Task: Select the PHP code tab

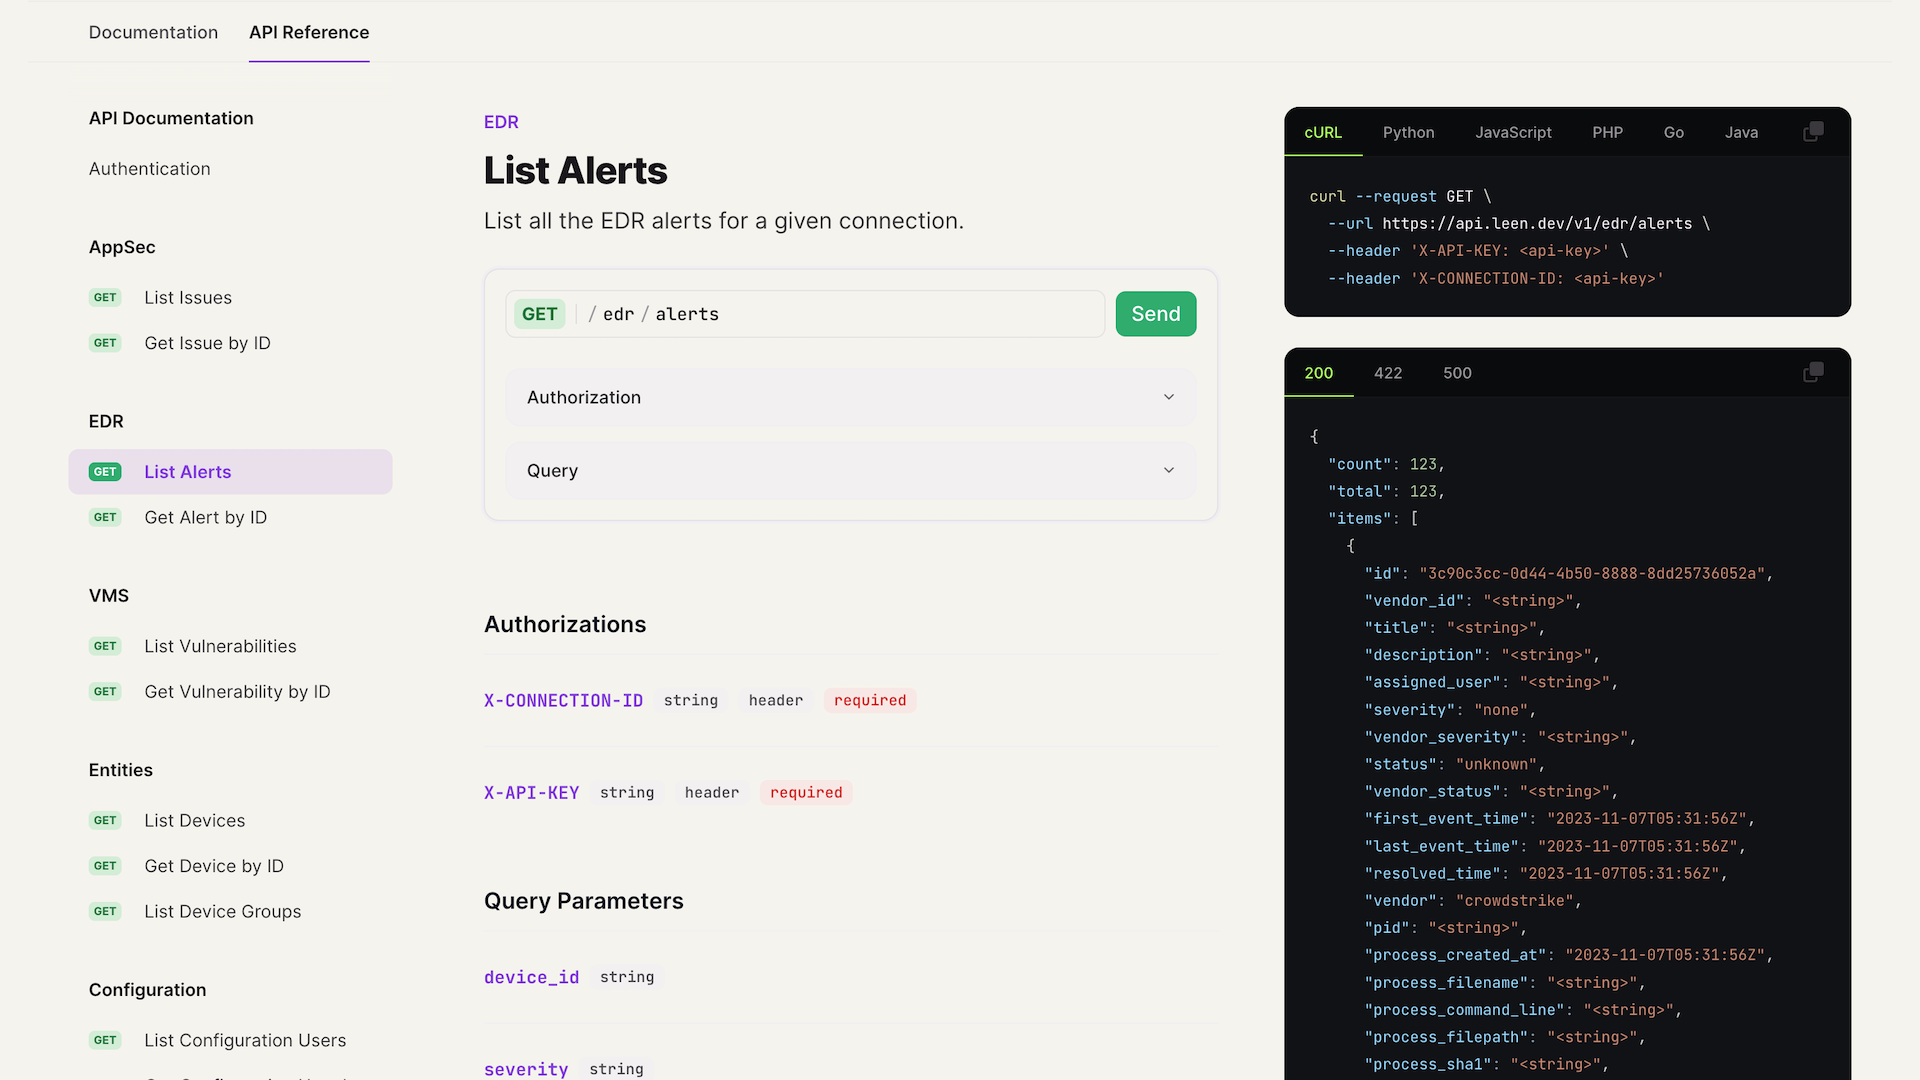Action: click(1607, 132)
